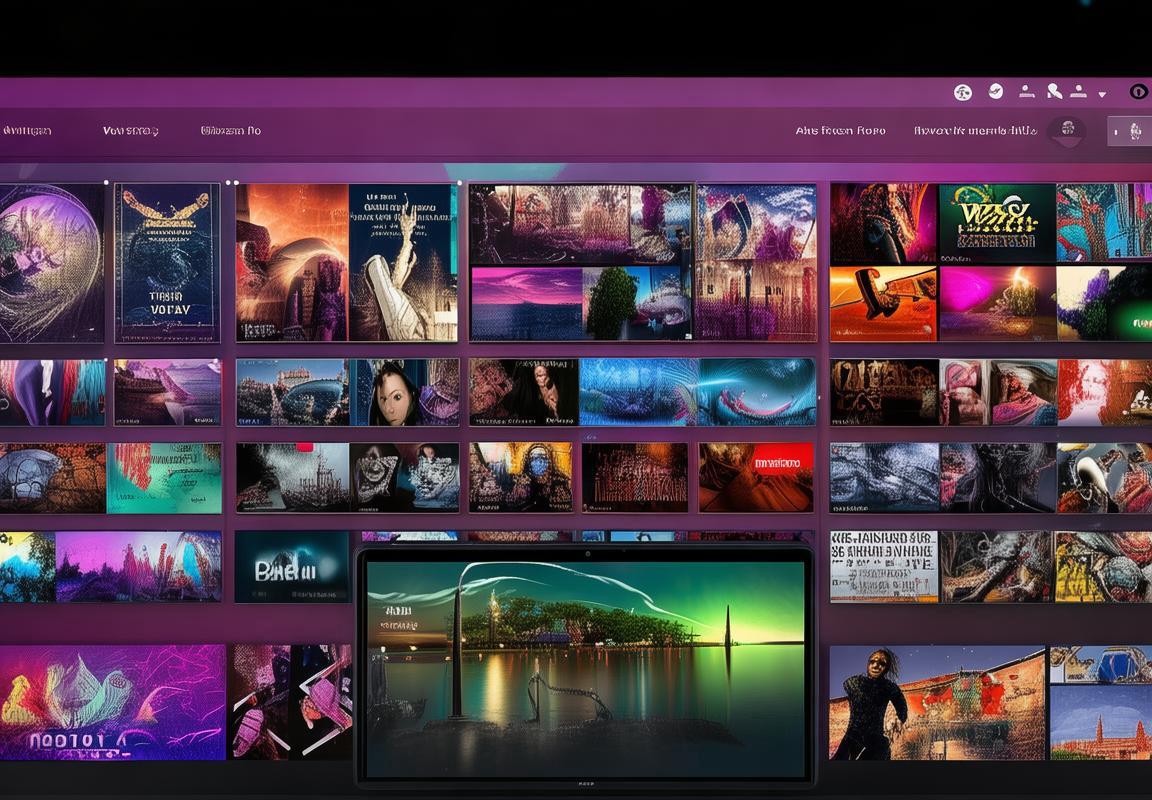Open the dark blue poster with gold emblem

(168, 263)
